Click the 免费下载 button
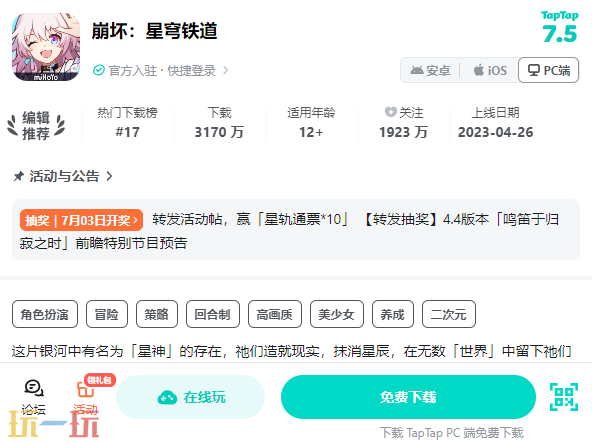This screenshot has width=592, height=443. [408, 397]
